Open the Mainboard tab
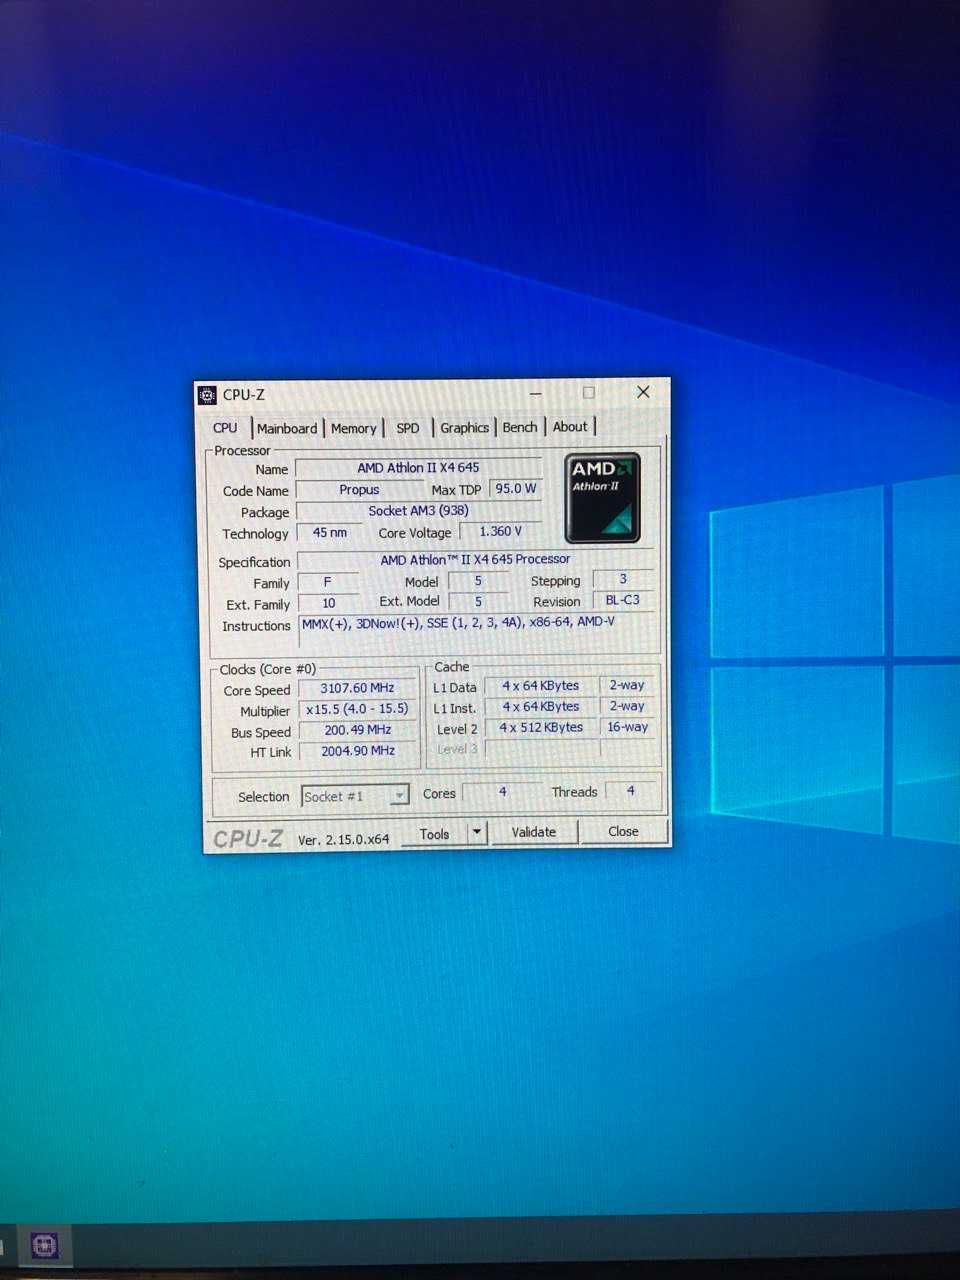 tap(287, 428)
